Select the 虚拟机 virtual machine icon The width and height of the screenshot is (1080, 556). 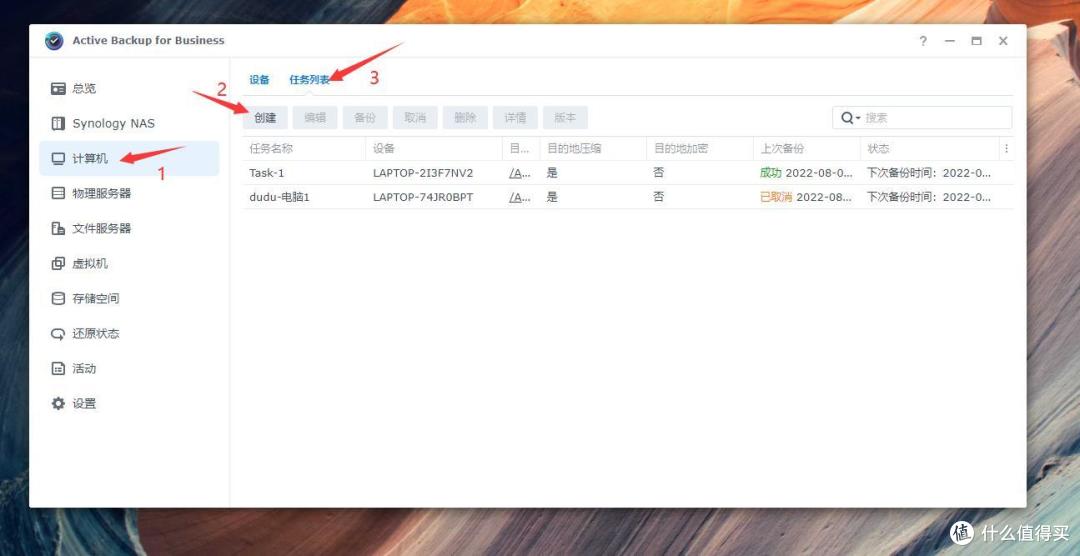(58, 263)
